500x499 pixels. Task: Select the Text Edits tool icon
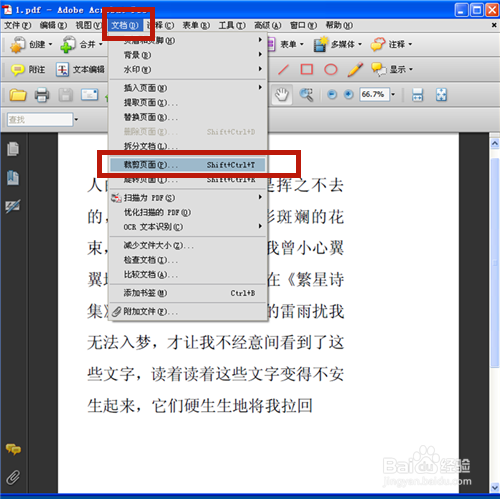pos(62,70)
